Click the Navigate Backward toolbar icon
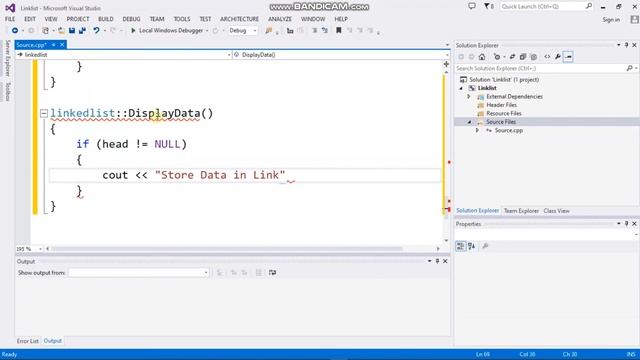This screenshot has width=640, height=360. [x=15, y=31]
